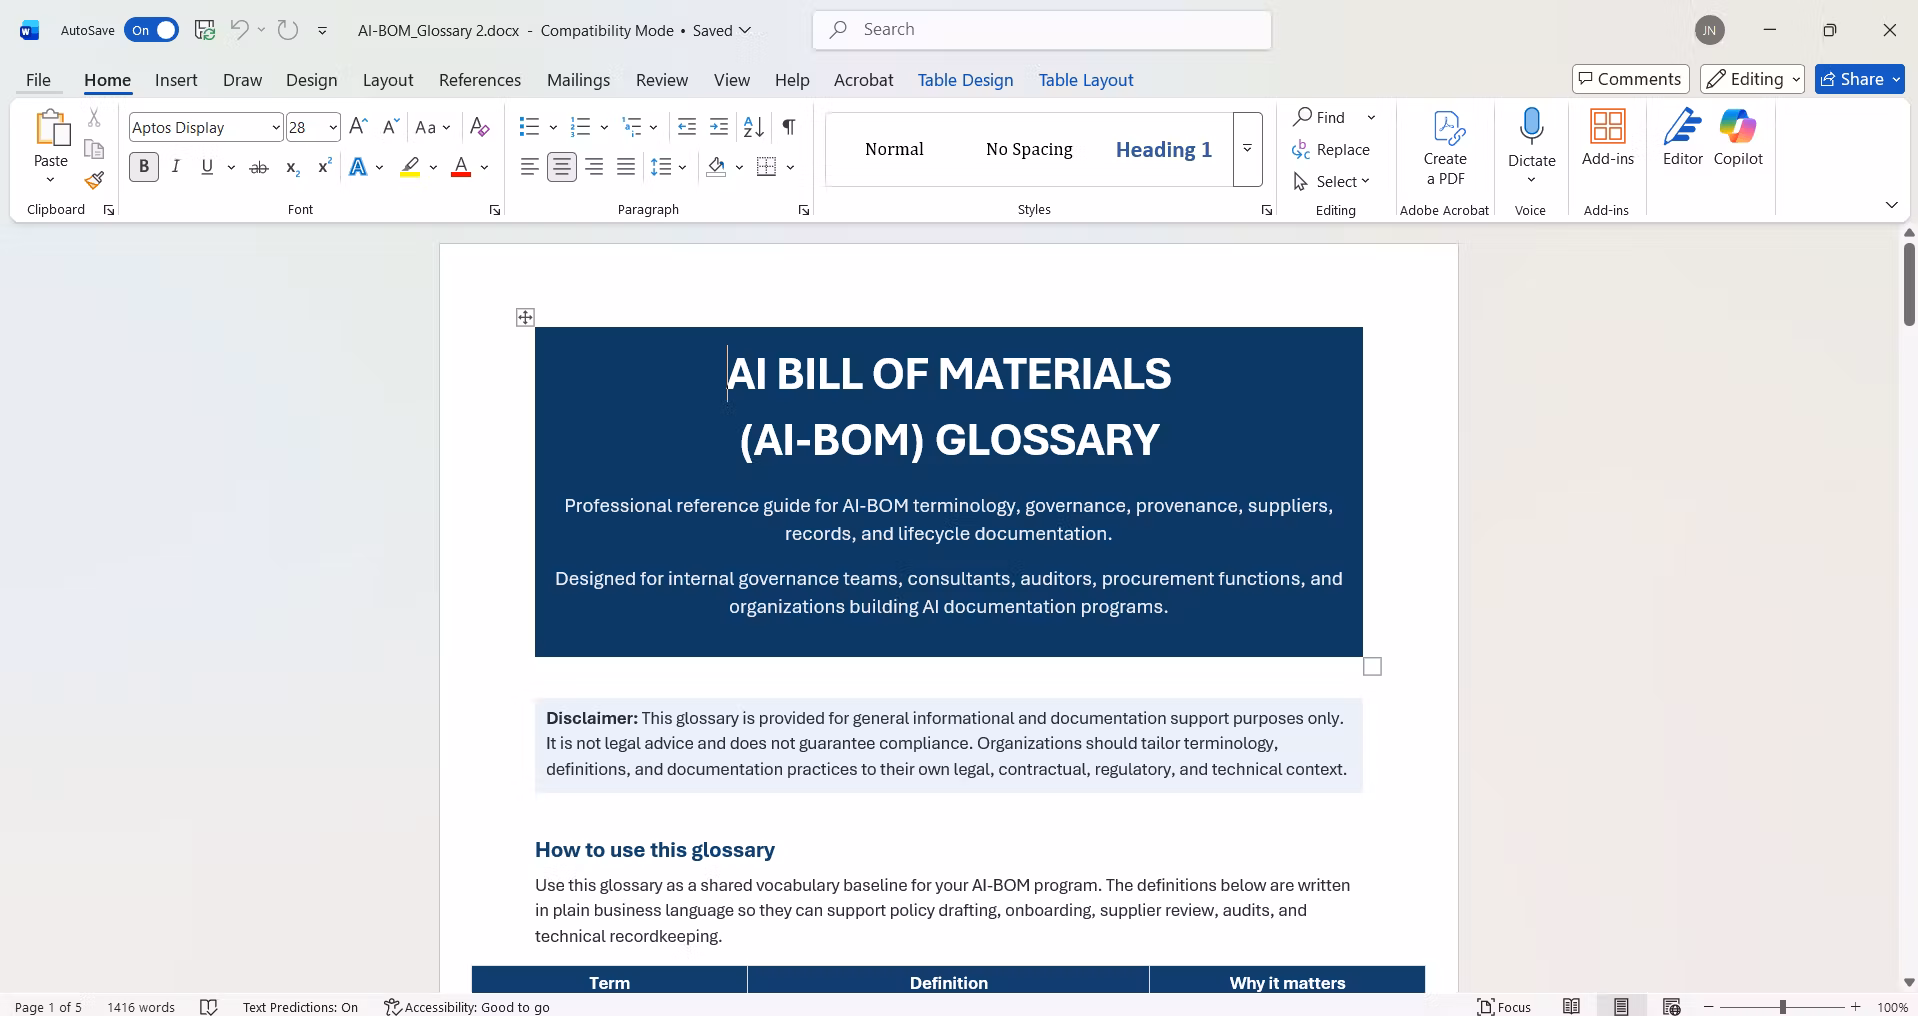Toggle Superscript formatting

pos(324,167)
